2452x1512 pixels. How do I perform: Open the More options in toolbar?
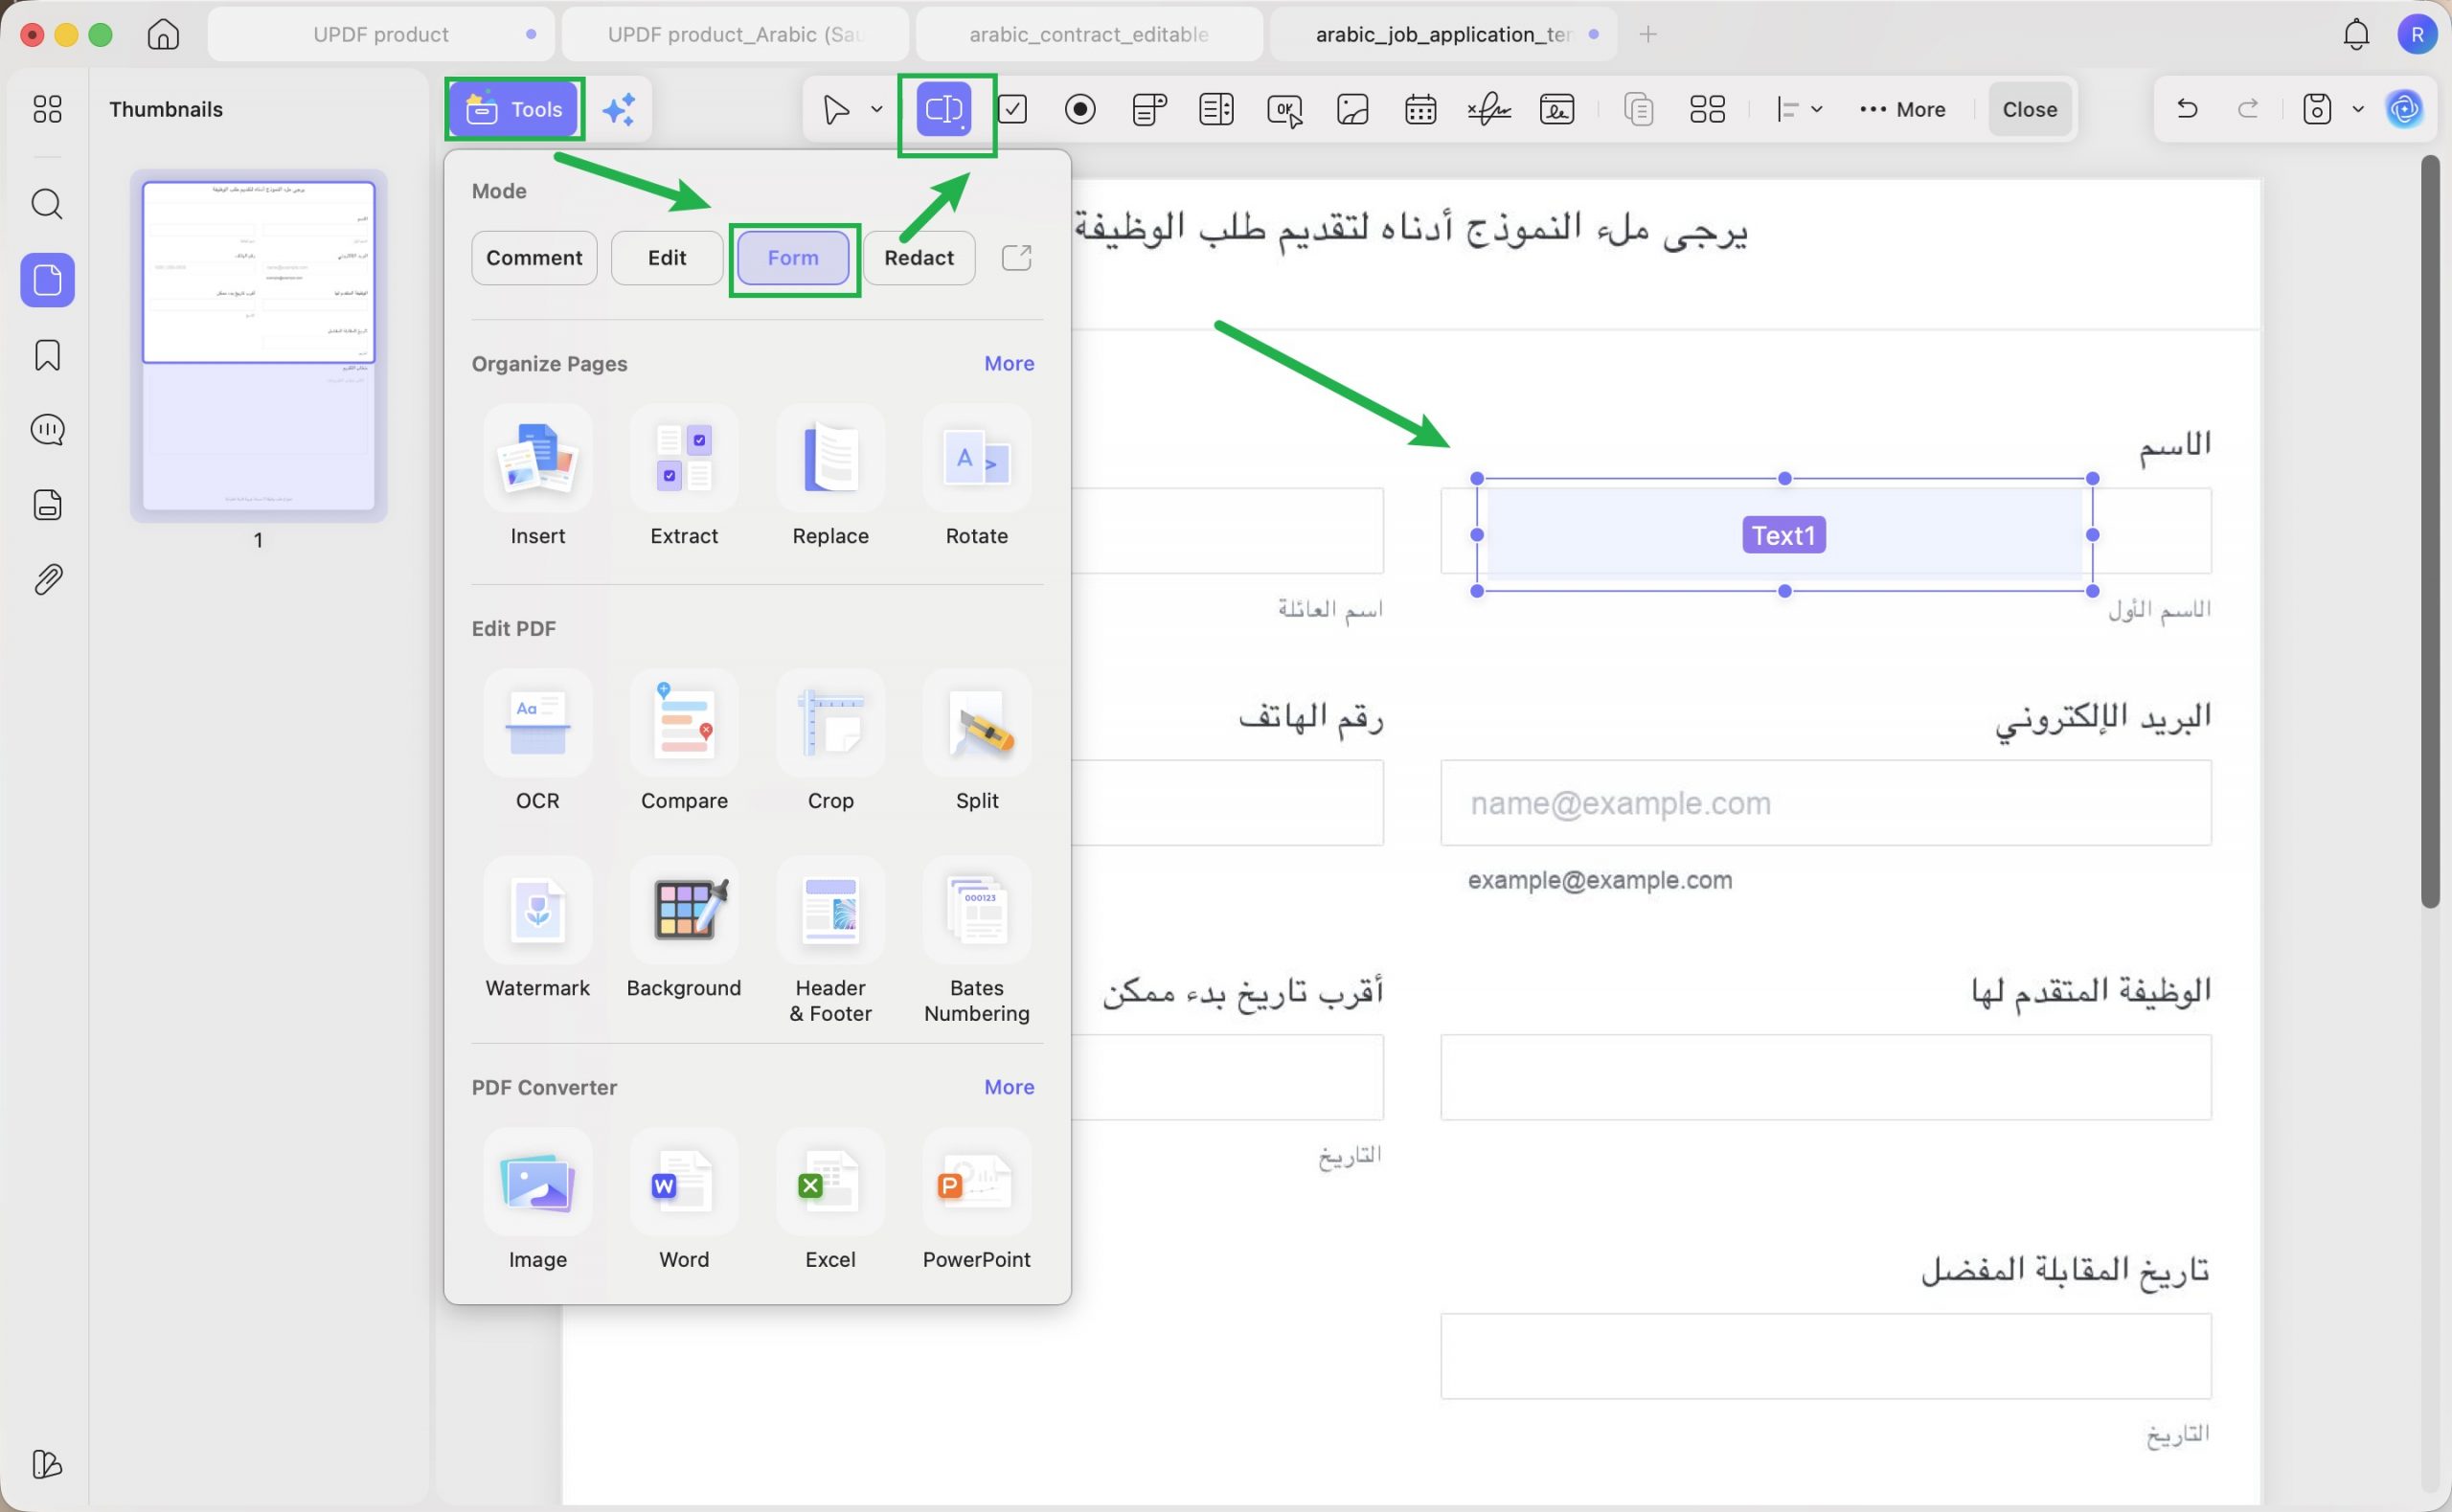tap(1902, 109)
